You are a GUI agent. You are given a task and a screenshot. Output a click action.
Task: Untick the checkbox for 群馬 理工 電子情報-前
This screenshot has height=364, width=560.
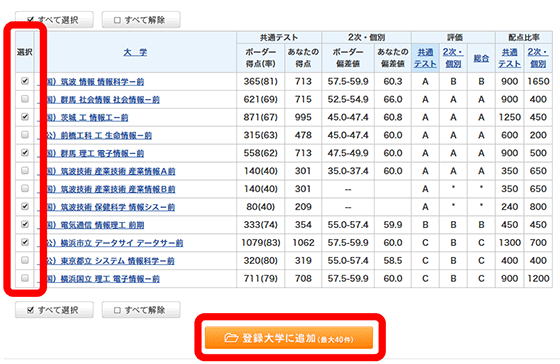(25, 153)
